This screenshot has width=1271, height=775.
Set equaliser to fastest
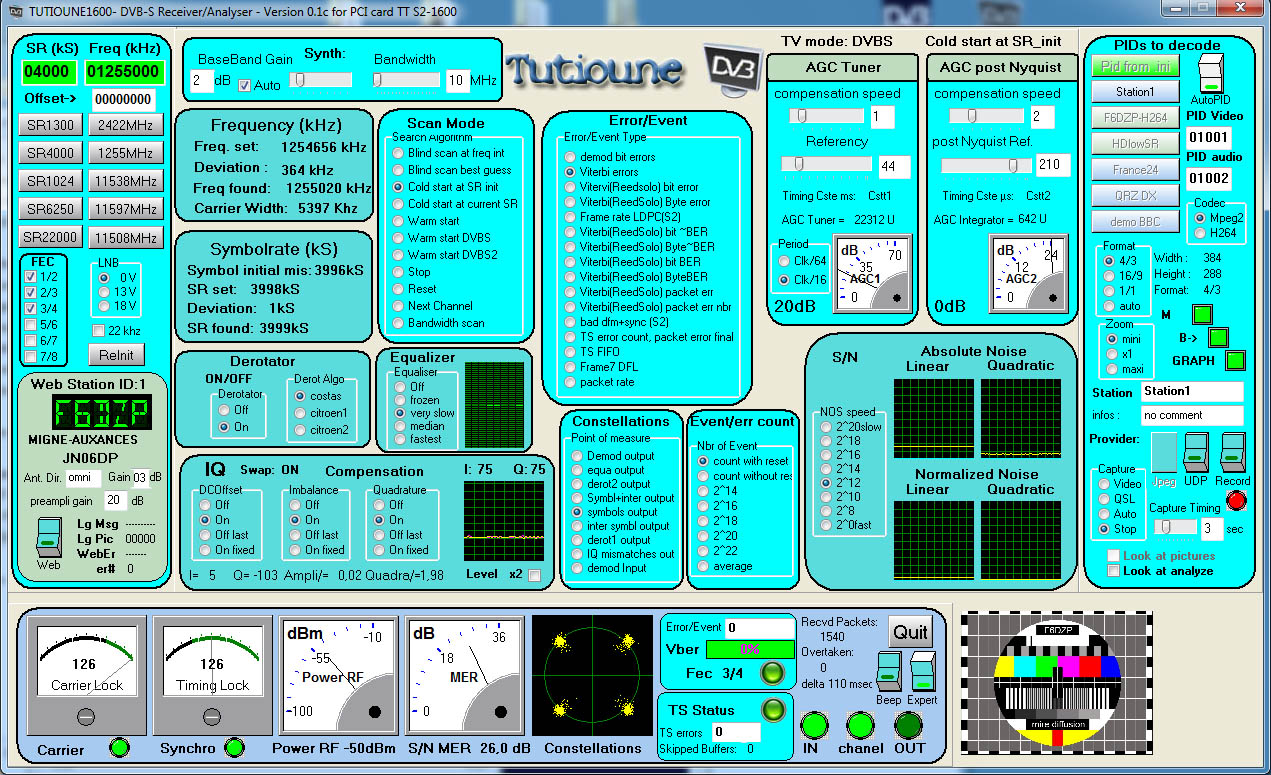pyautogui.click(x=400, y=438)
